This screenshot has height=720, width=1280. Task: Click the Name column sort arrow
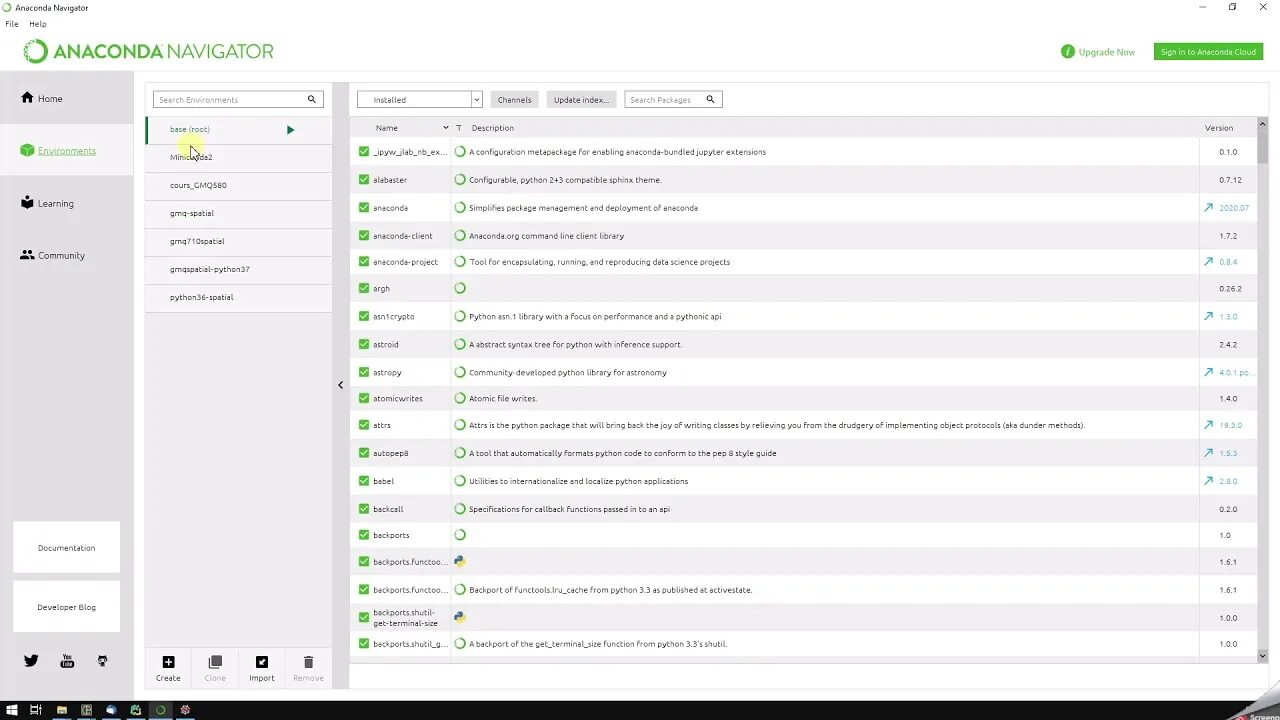tap(446, 128)
